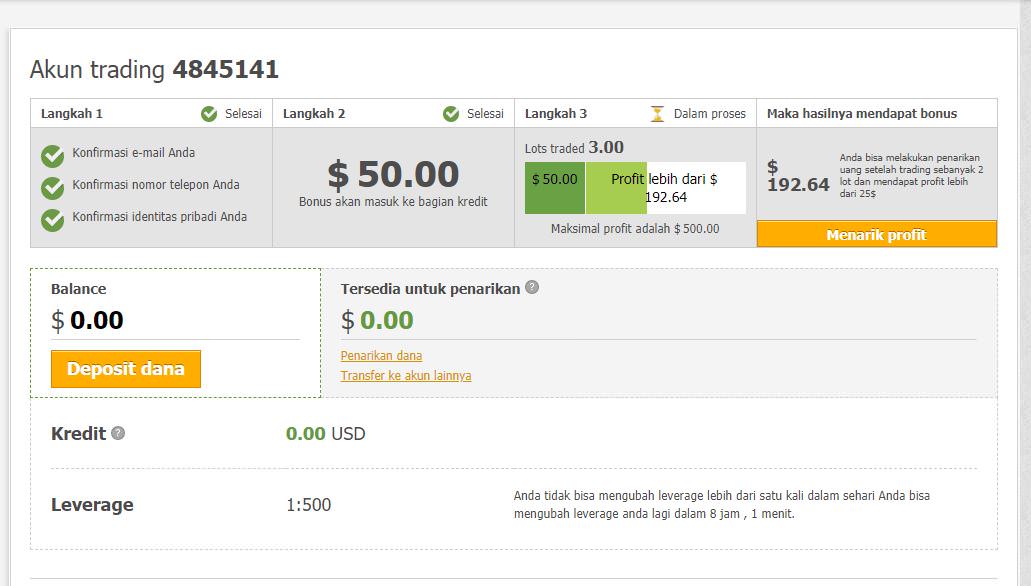The image size is (1031, 586).
Task: Open help icon next to Tersedia untuk penarikan
Action: pyautogui.click(x=533, y=288)
